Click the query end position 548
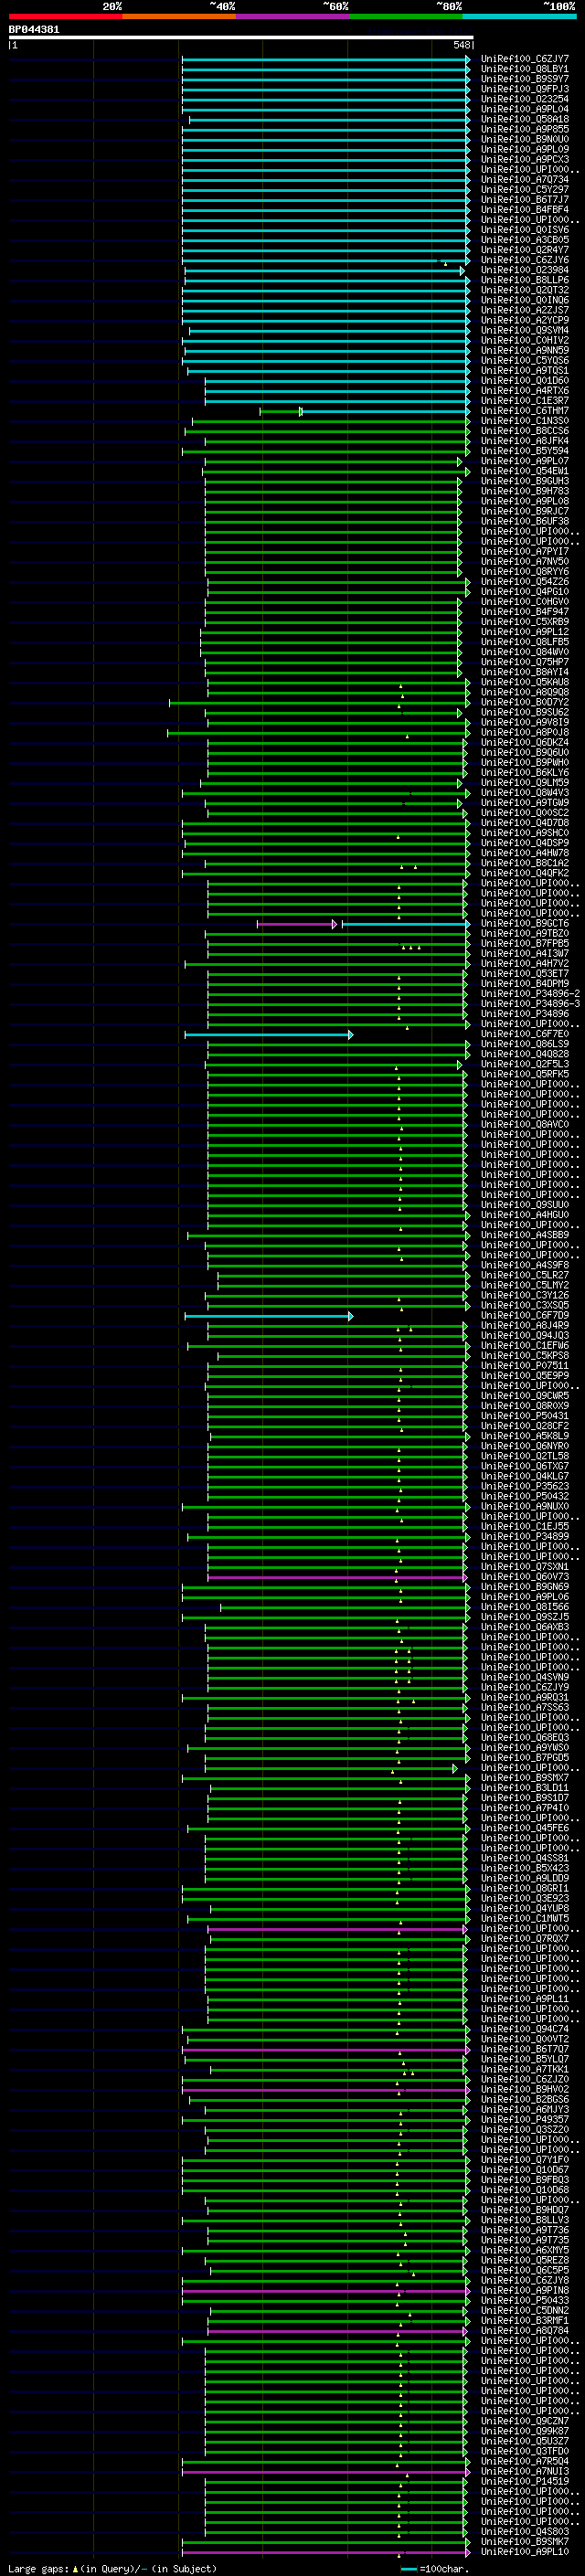The image size is (585, 2576). coord(461,46)
